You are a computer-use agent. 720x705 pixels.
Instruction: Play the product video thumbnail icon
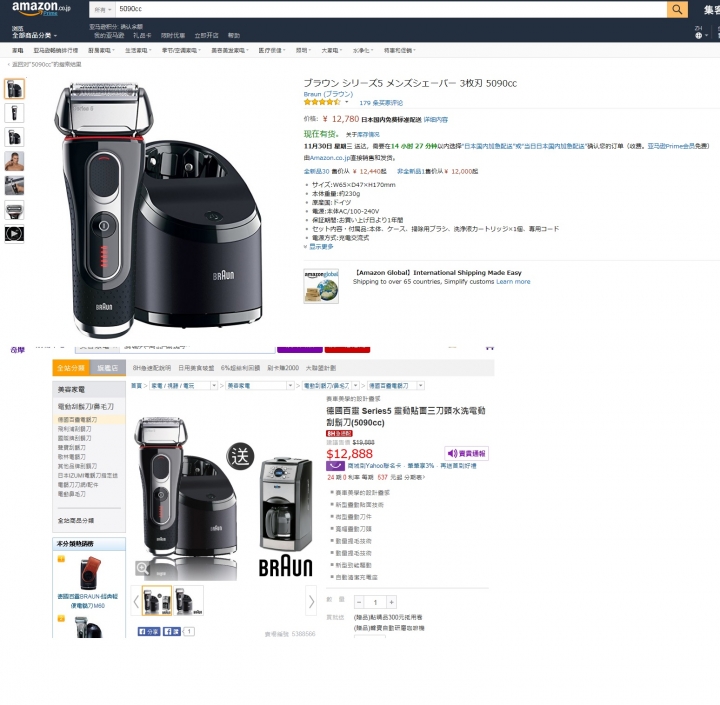pos(14,234)
